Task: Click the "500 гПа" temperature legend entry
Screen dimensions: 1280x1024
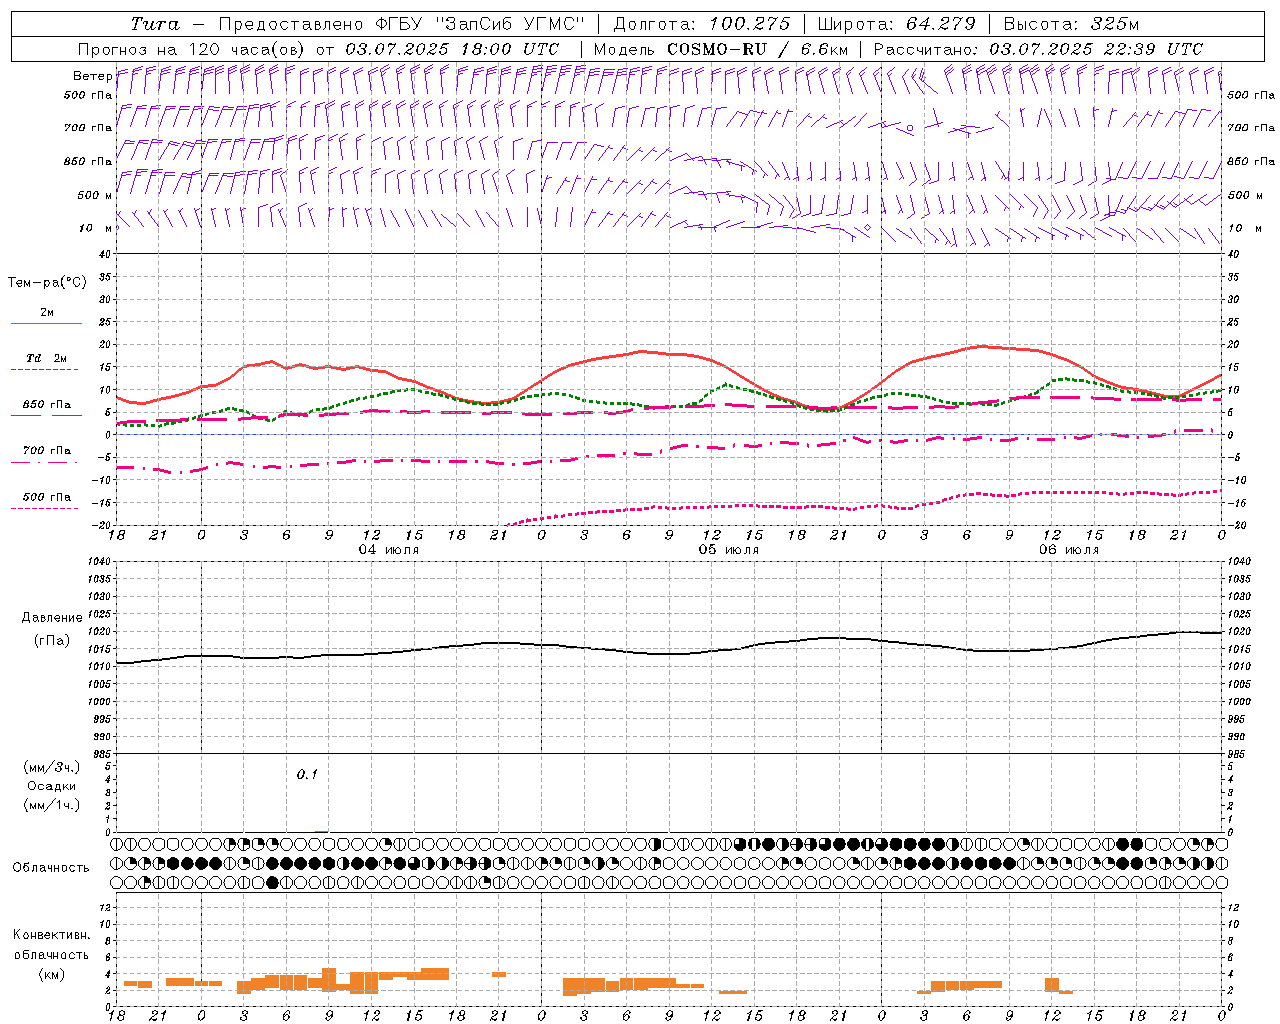Action: [x=46, y=497]
